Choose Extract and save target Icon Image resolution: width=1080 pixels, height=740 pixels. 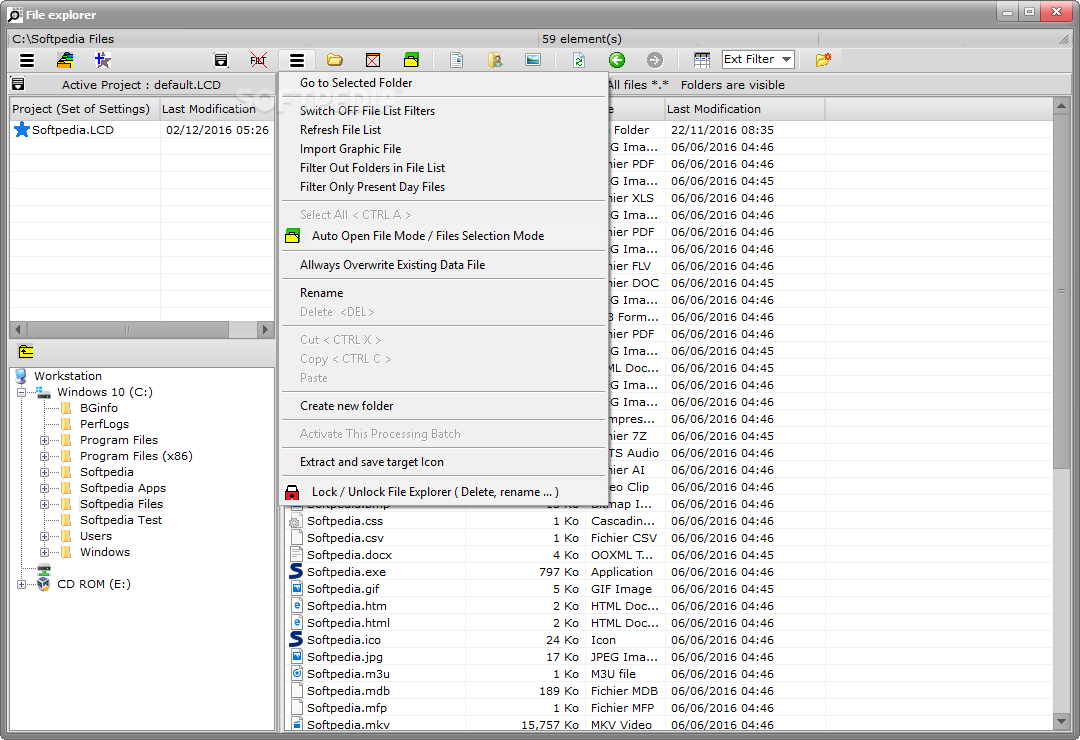coord(371,462)
